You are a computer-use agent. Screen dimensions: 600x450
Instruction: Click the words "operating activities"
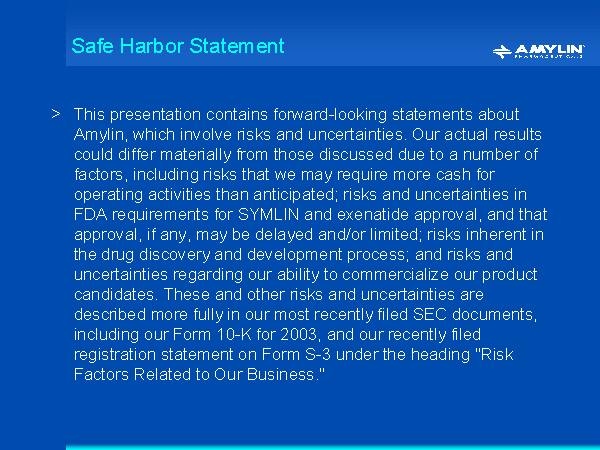click(x=139, y=194)
